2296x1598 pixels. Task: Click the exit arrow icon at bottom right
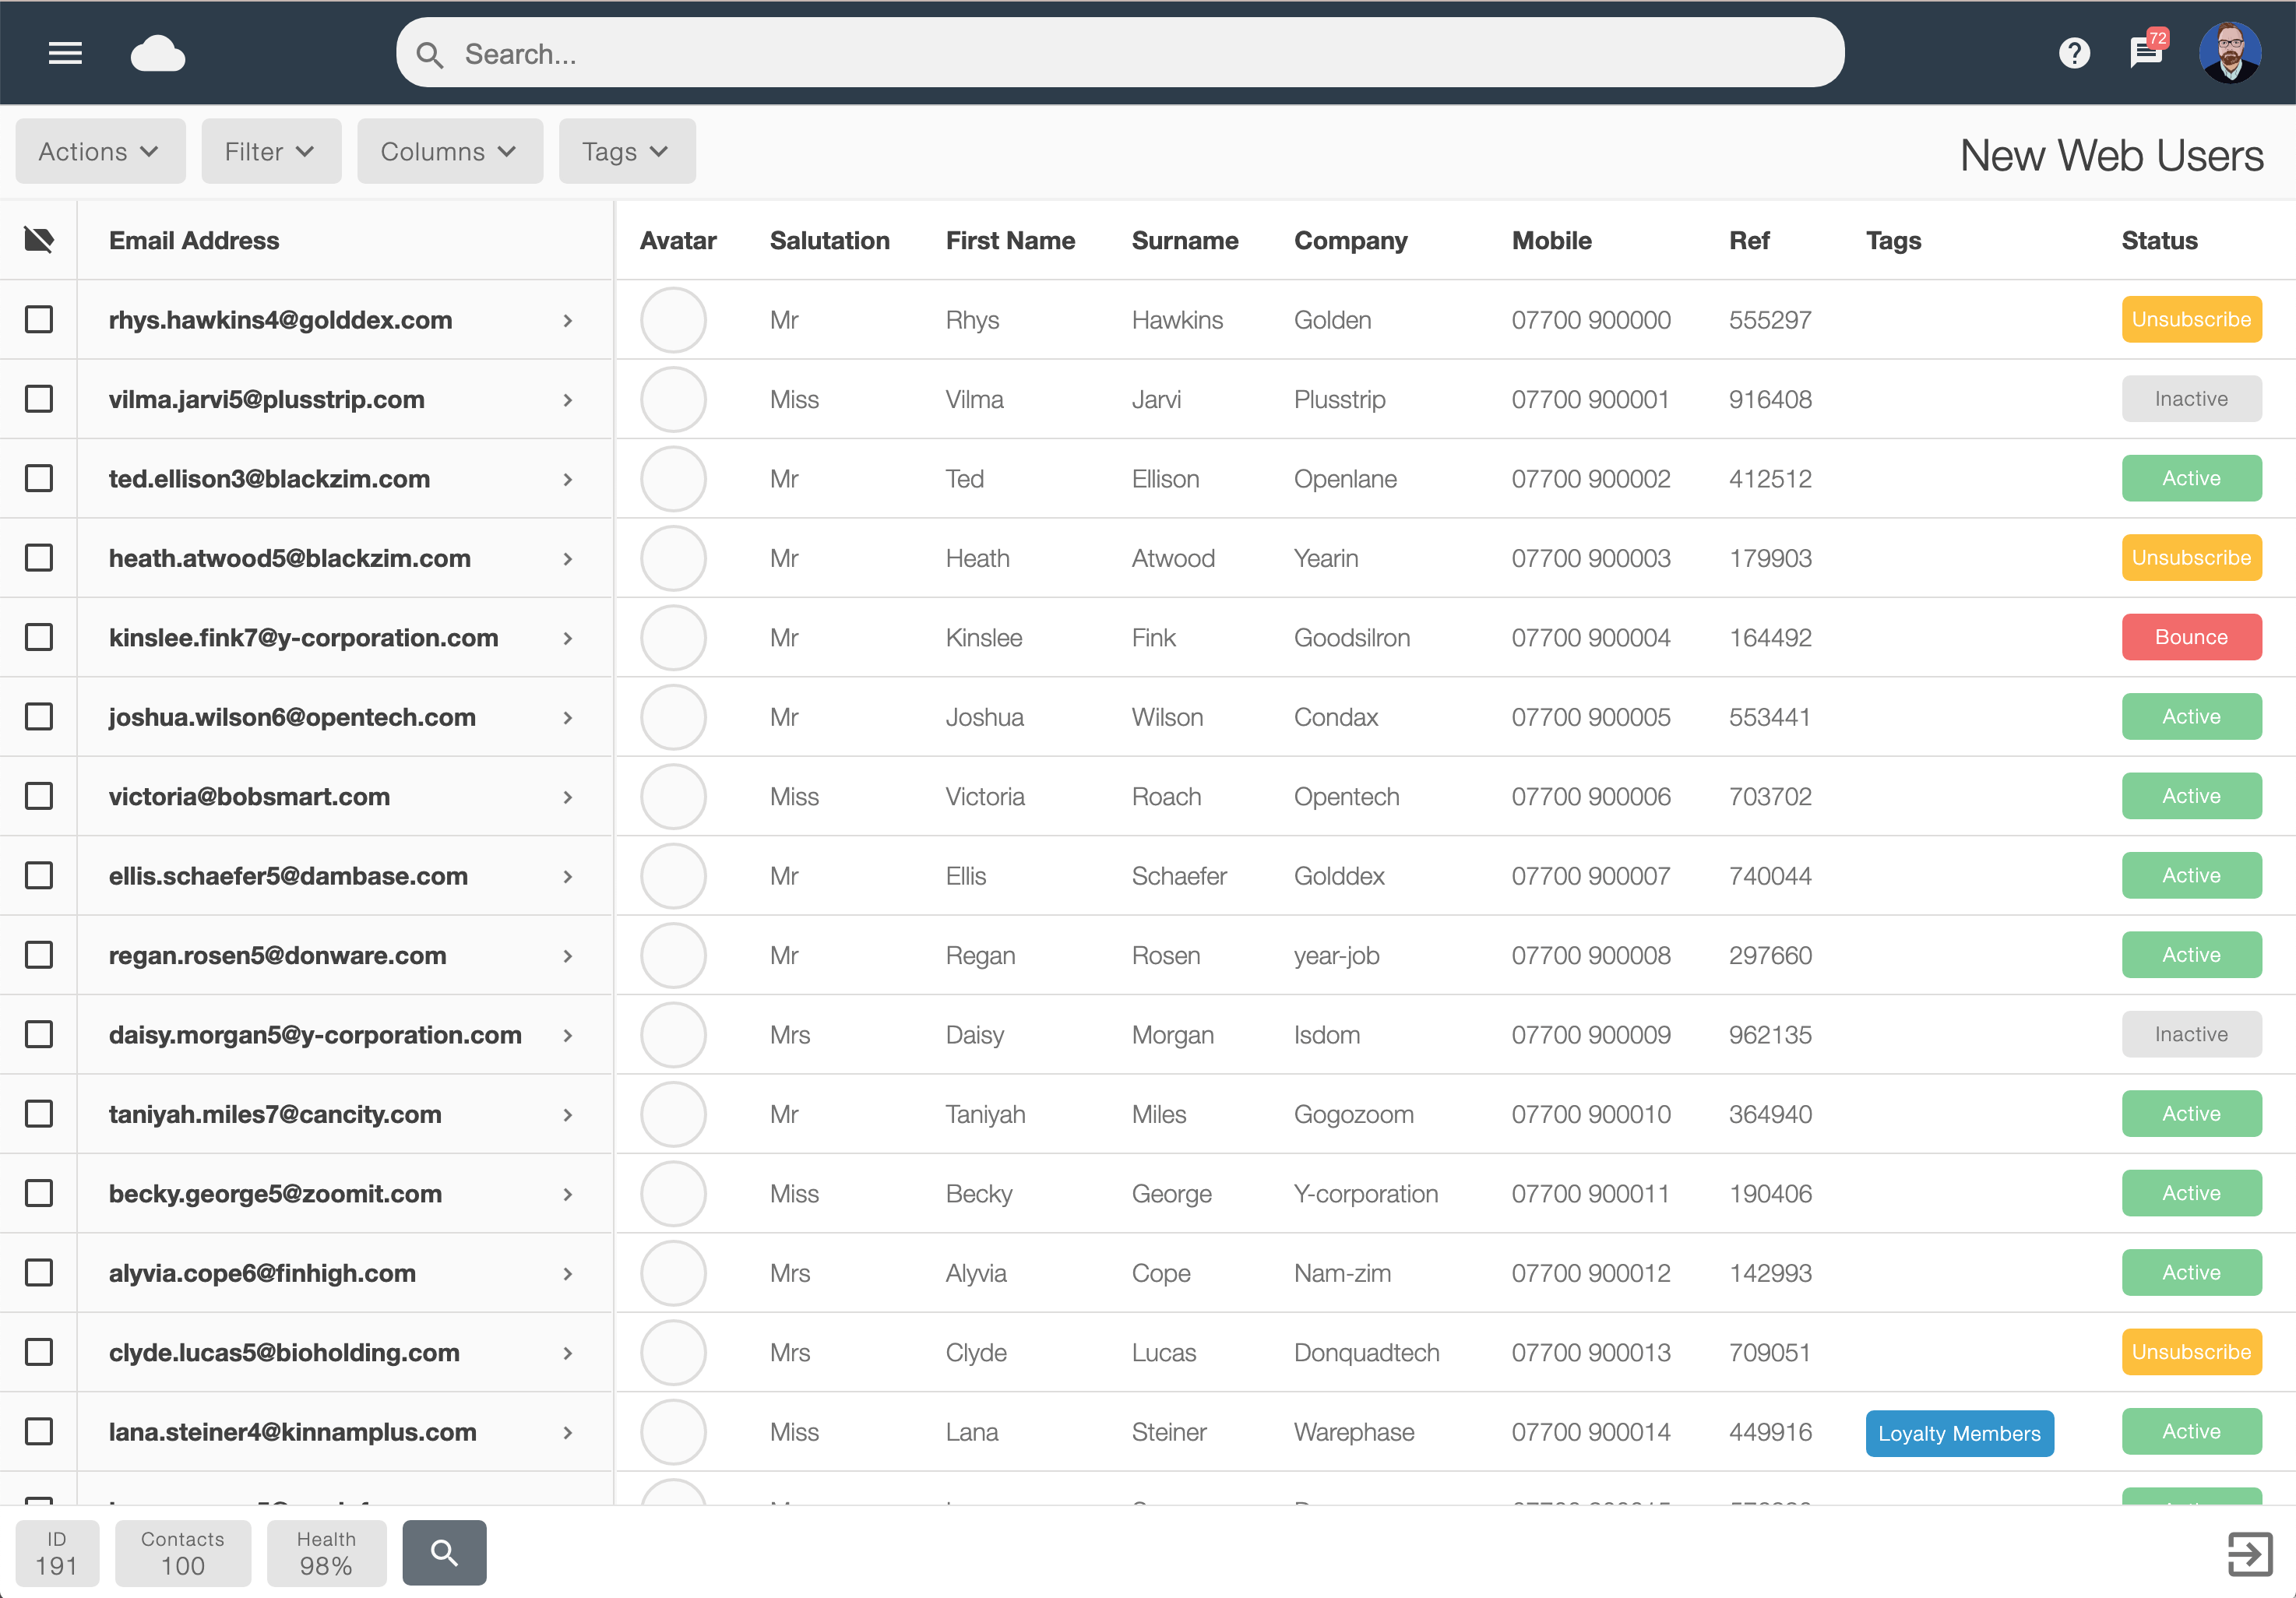pyautogui.click(x=2250, y=1553)
